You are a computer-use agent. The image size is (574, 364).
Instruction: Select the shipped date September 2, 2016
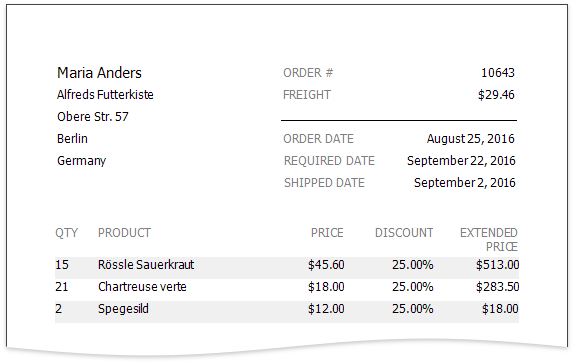[x=465, y=183]
